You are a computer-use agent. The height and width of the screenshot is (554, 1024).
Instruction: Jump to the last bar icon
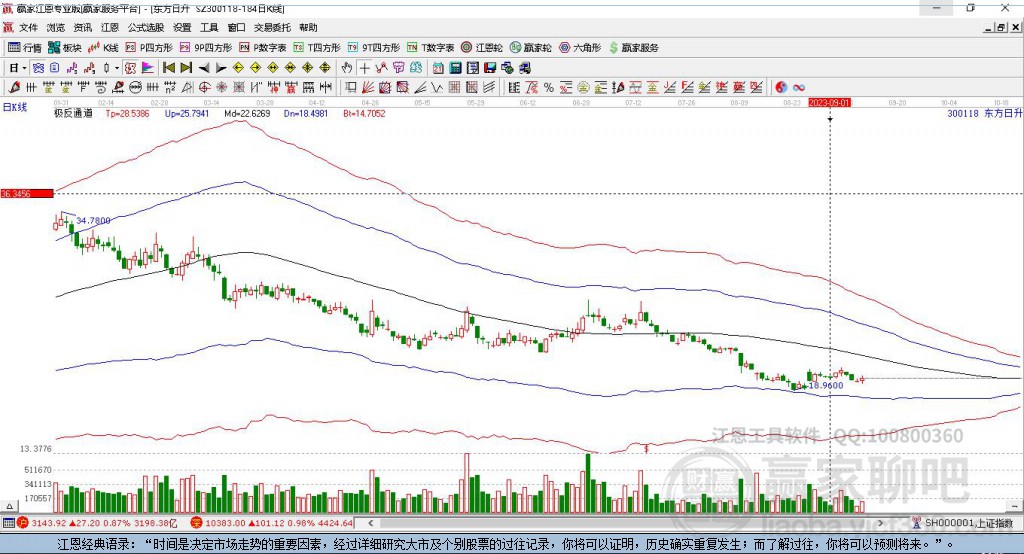pyautogui.click(x=186, y=67)
